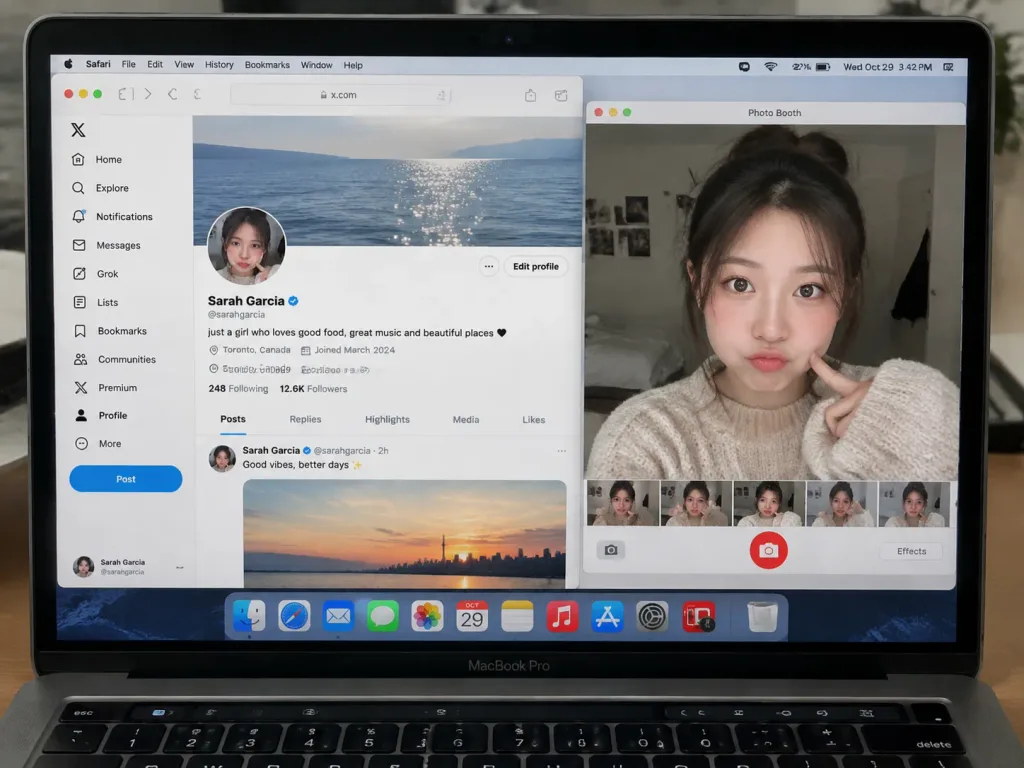
Task: Open App Store from the Dock
Action: click(607, 616)
